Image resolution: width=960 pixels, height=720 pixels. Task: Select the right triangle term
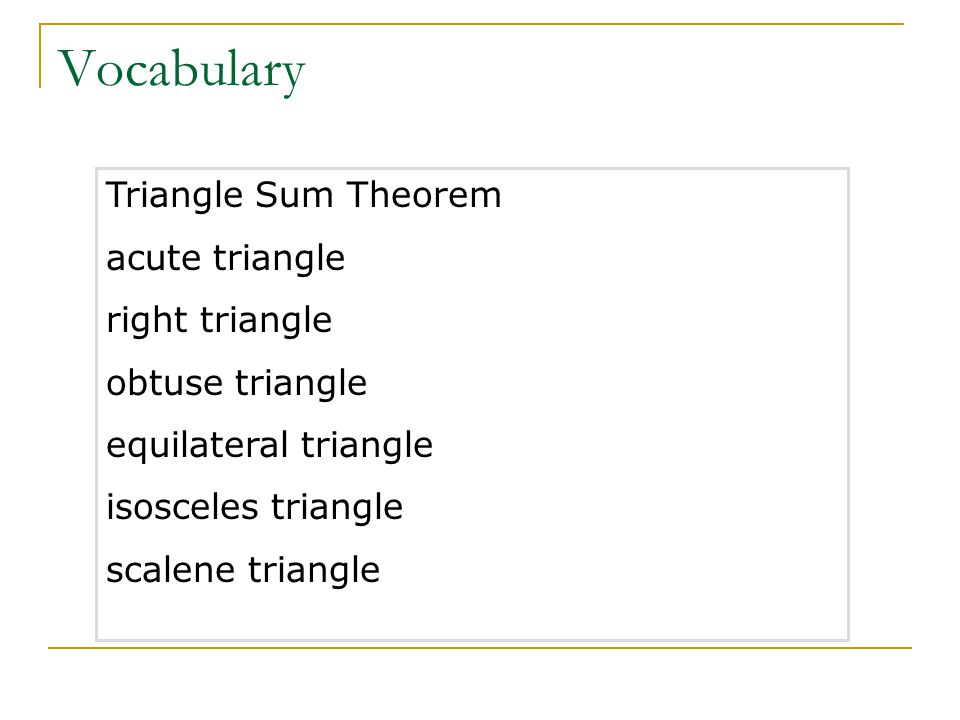(x=219, y=321)
